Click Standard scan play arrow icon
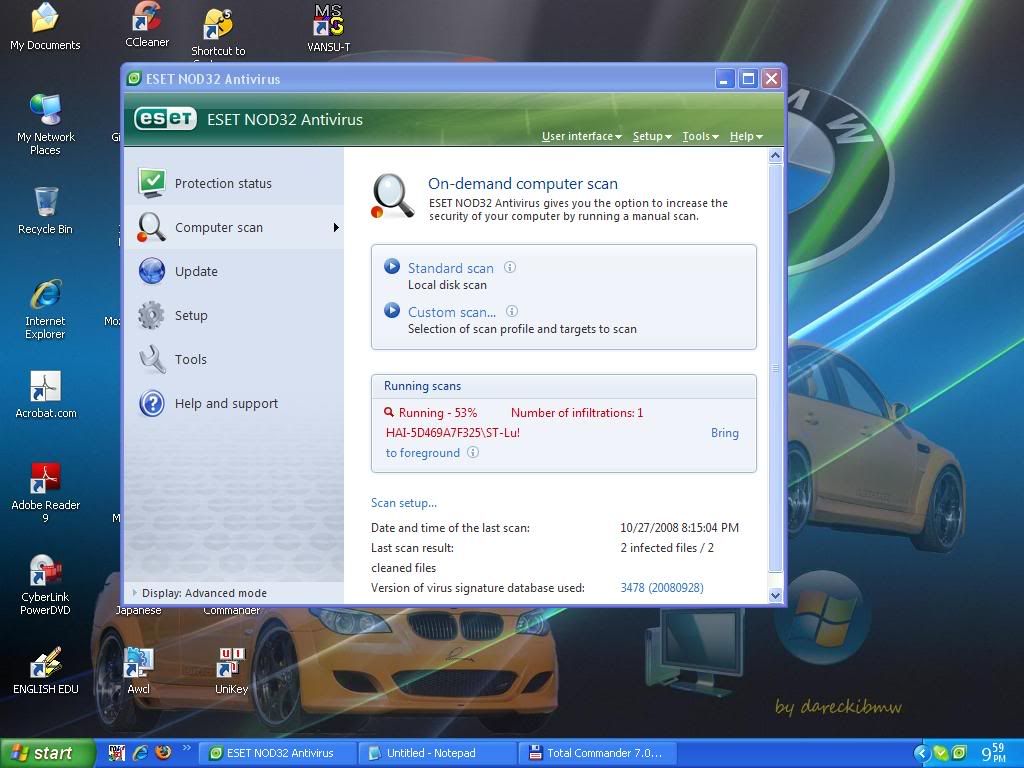Image resolution: width=1024 pixels, height=768 pixels. 392,266
